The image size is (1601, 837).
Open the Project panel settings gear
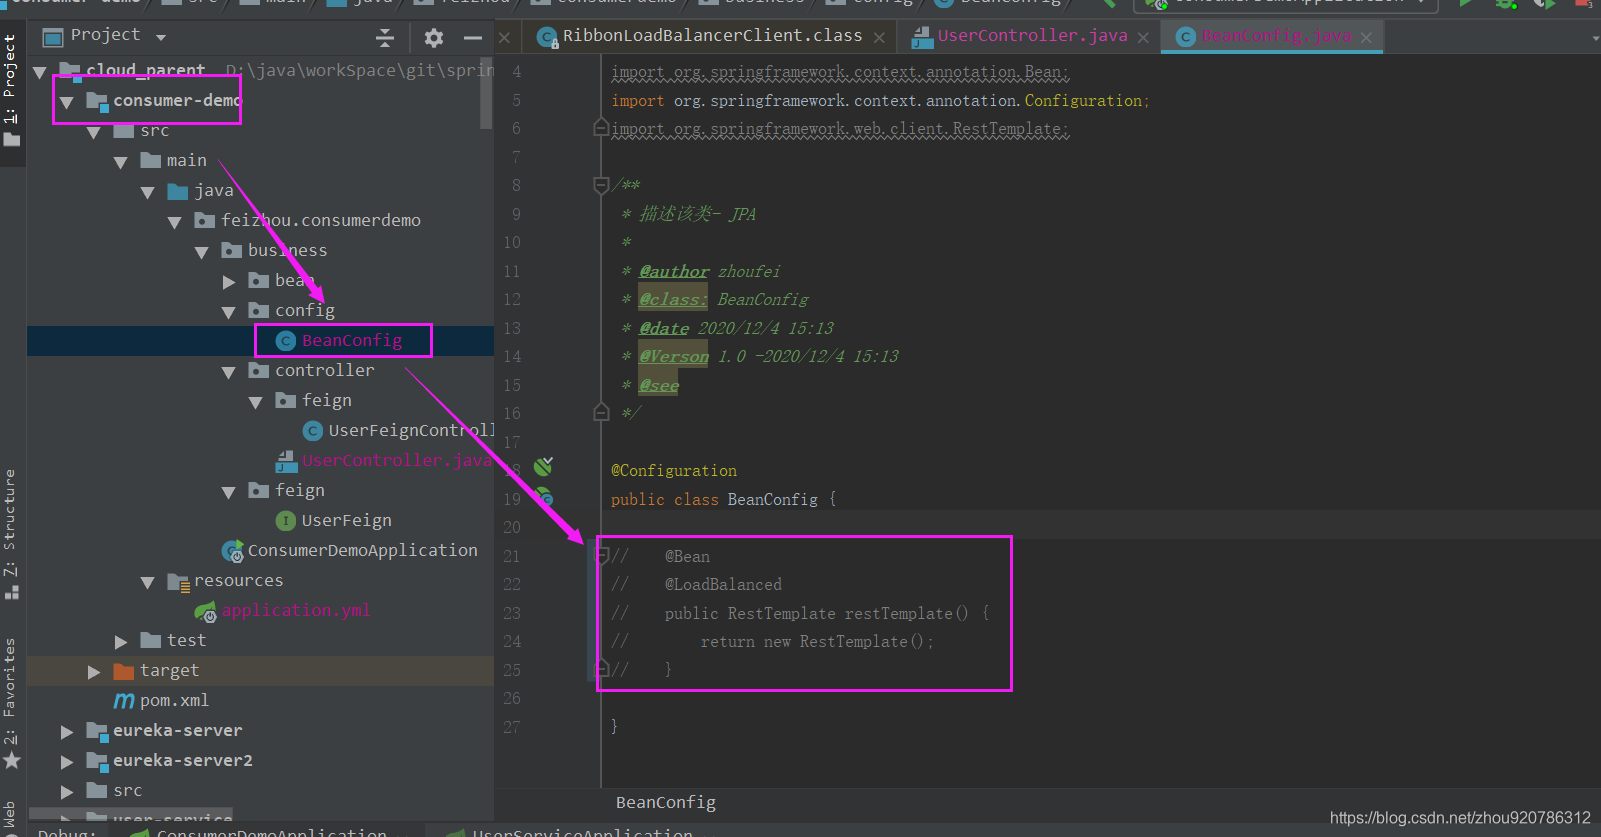[x=433, y=38]
